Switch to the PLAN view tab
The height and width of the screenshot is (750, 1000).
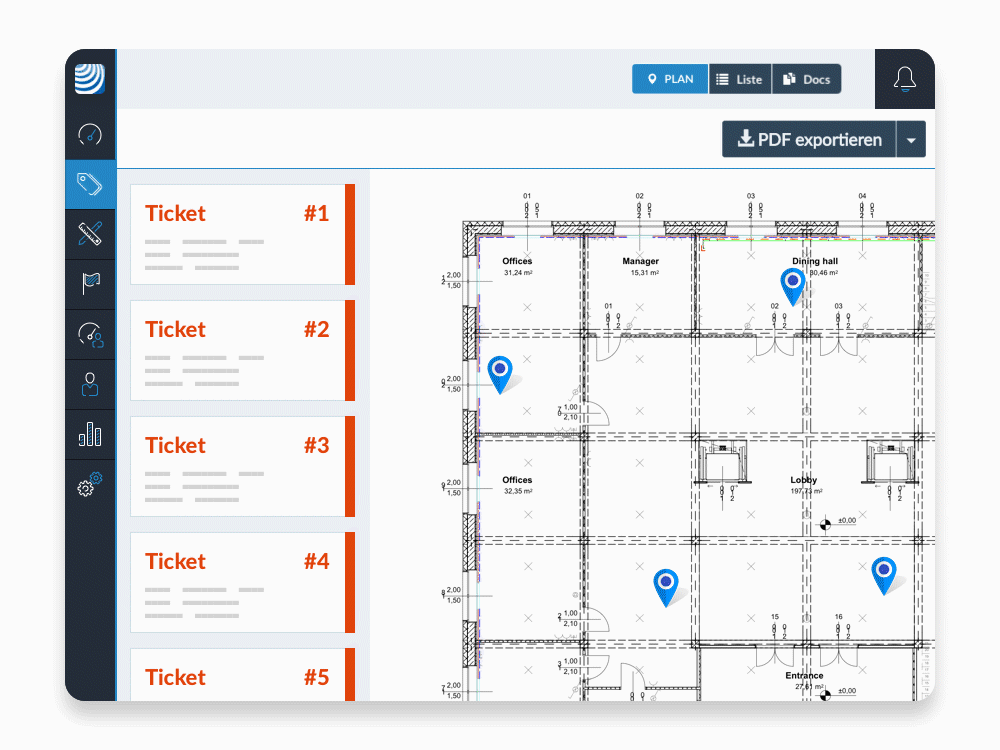click(x=670, y=79)
